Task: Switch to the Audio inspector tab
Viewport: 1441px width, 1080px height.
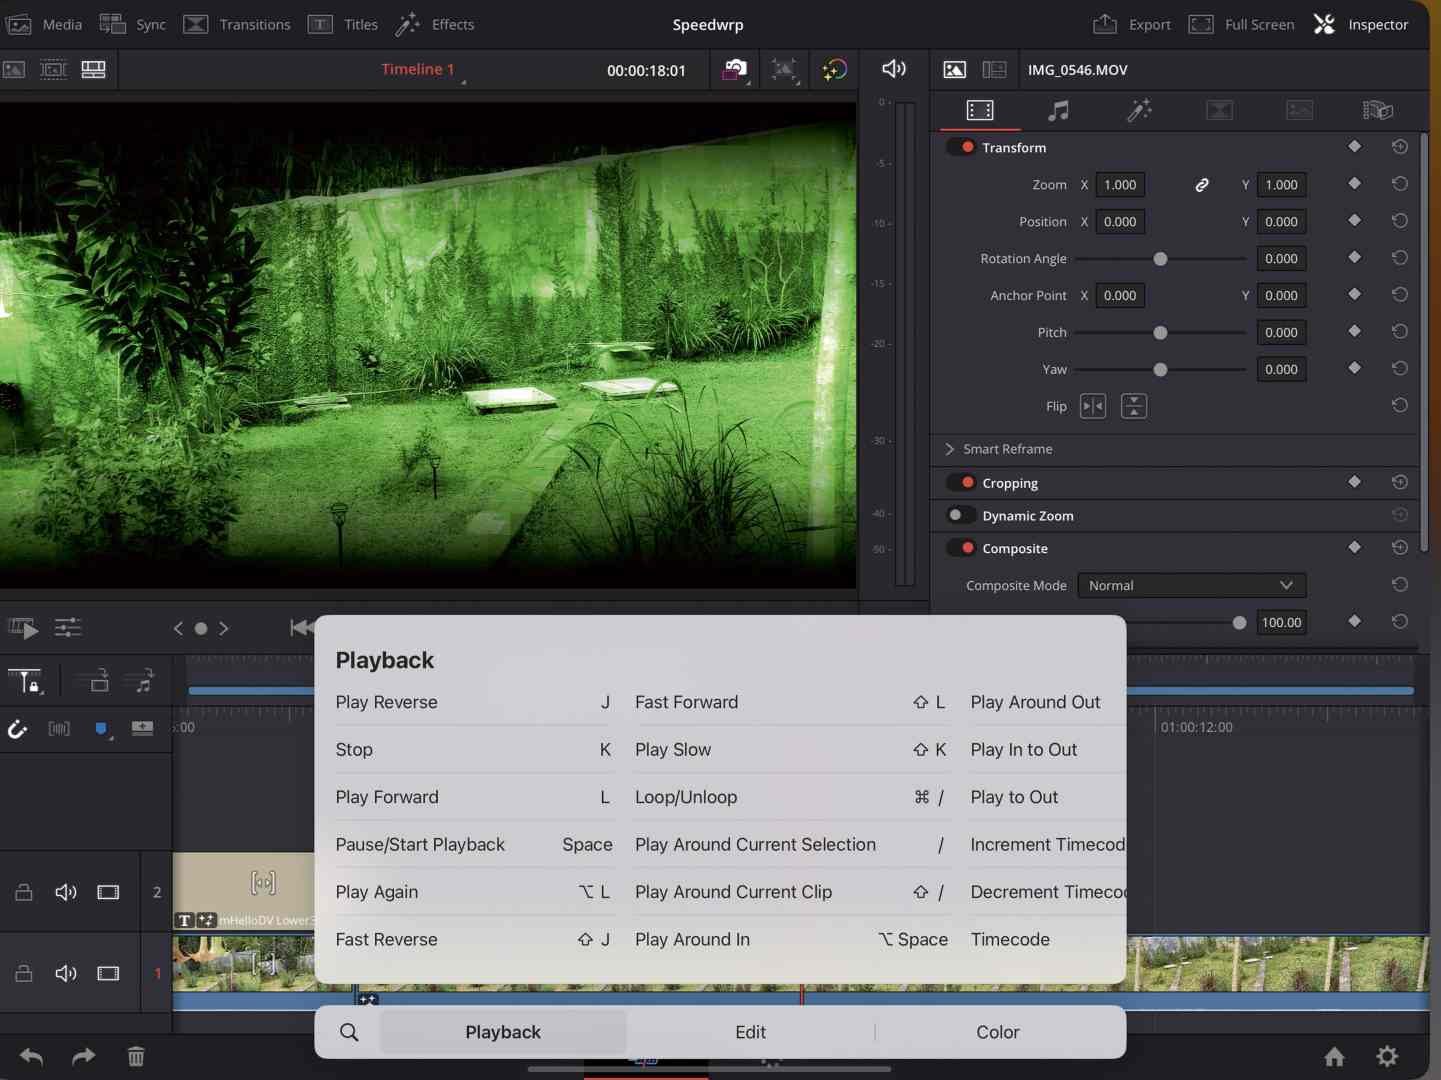Action: point(1060,110)
